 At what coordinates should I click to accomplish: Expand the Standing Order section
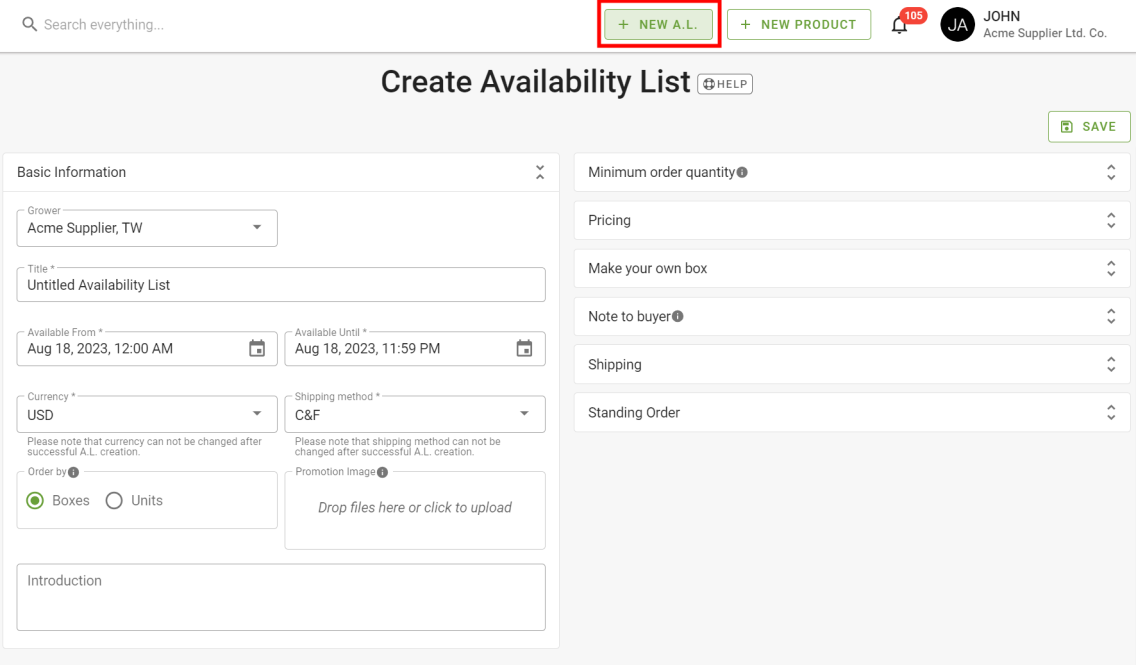1111,411
